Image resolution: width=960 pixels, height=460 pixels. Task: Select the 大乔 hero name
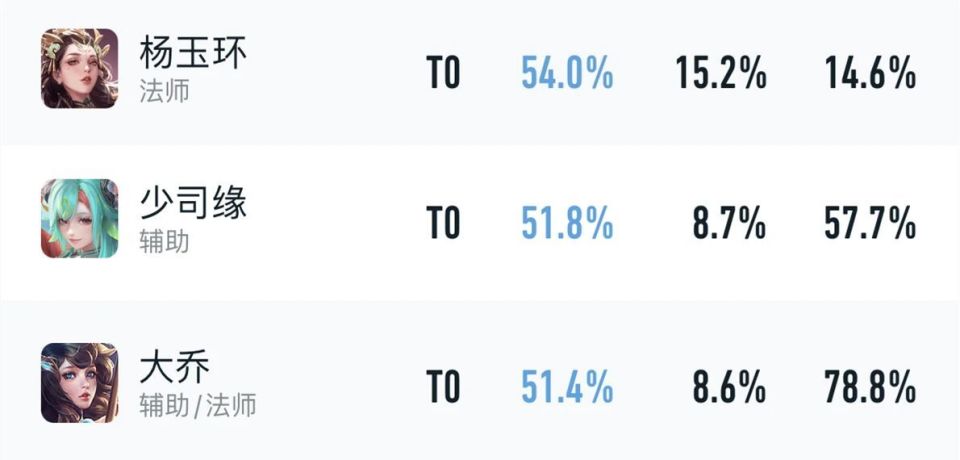click(x=174, y=366)
